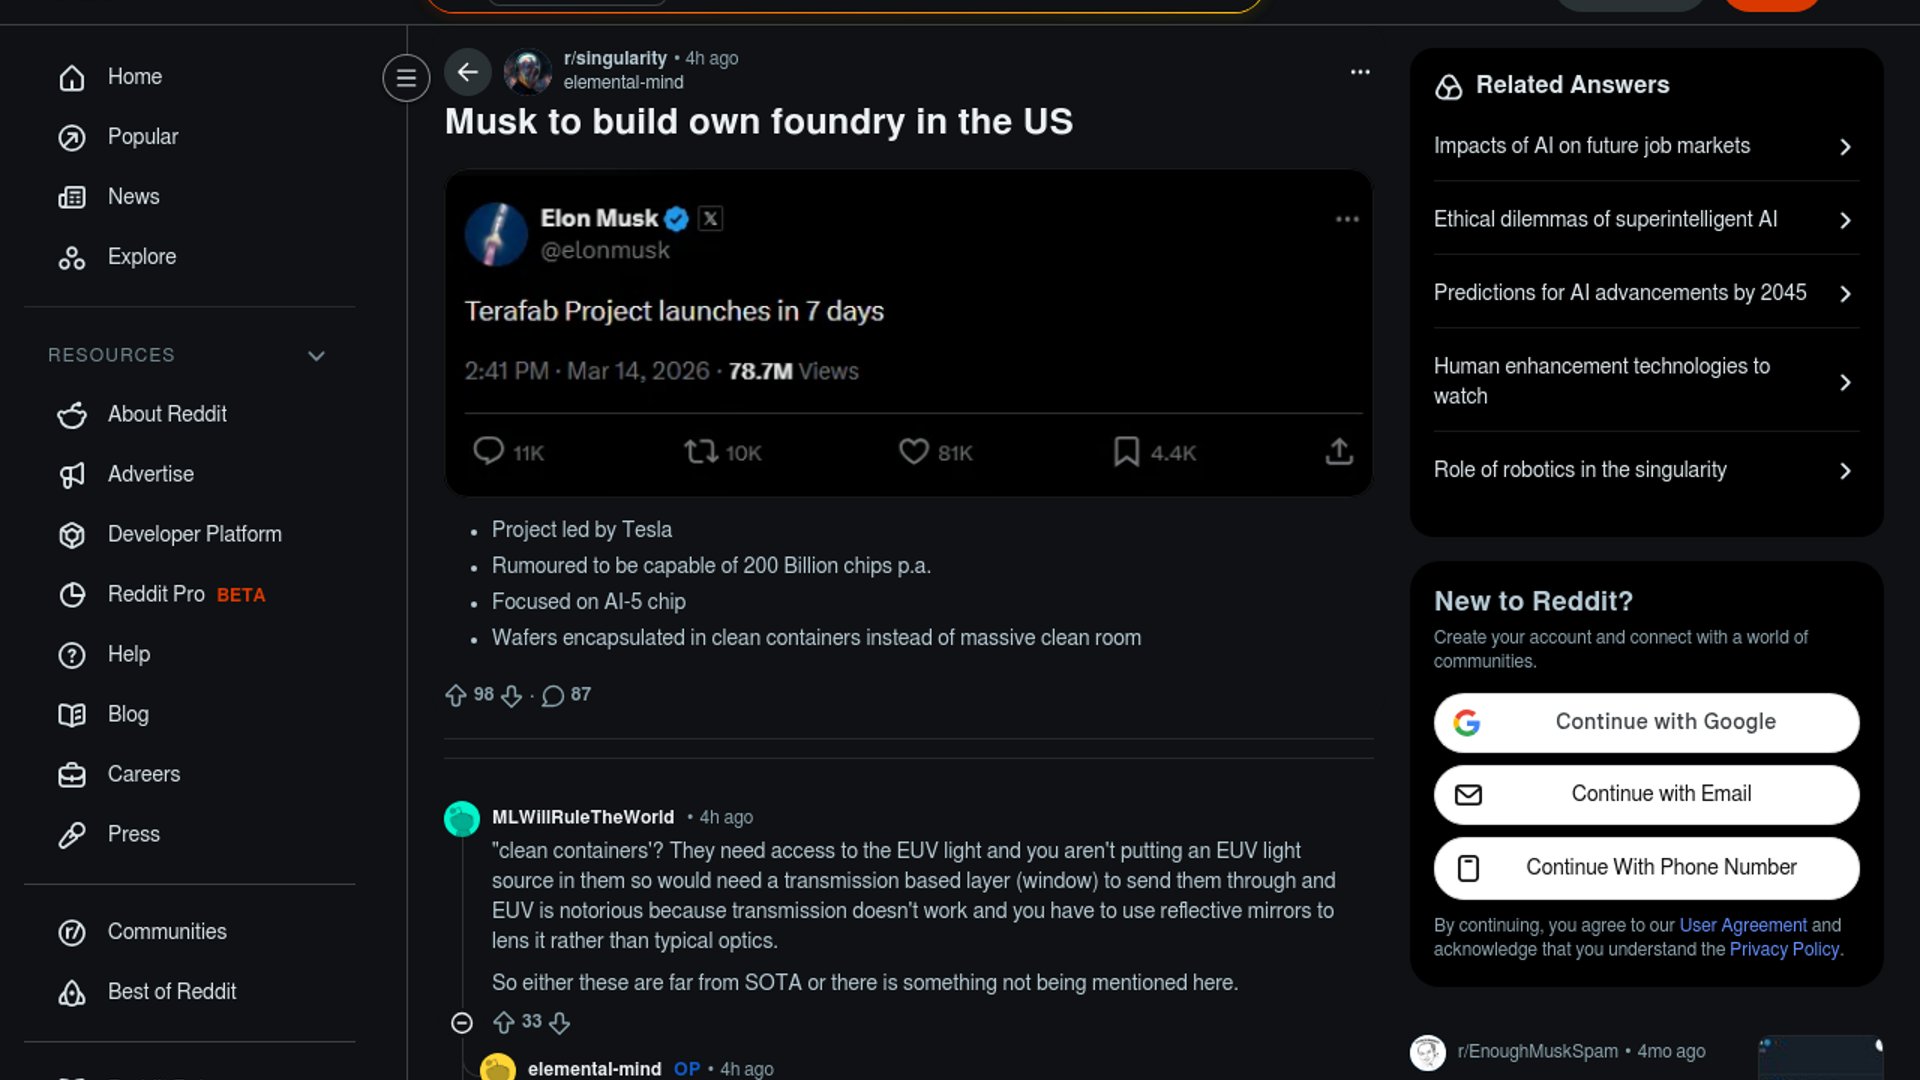The height and width of the screenshot is (1080, 1920).
Task: Expand Impacts of AI on future job markets
Action: point(1646,146)
